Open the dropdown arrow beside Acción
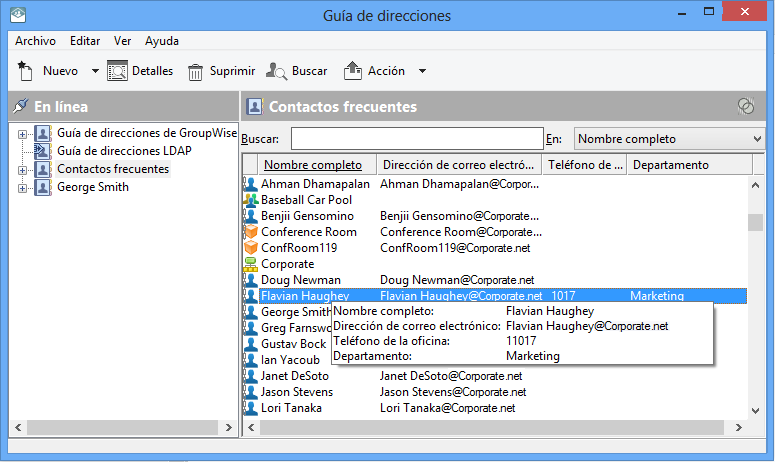775x462 pixels. (x=422, y=71)
